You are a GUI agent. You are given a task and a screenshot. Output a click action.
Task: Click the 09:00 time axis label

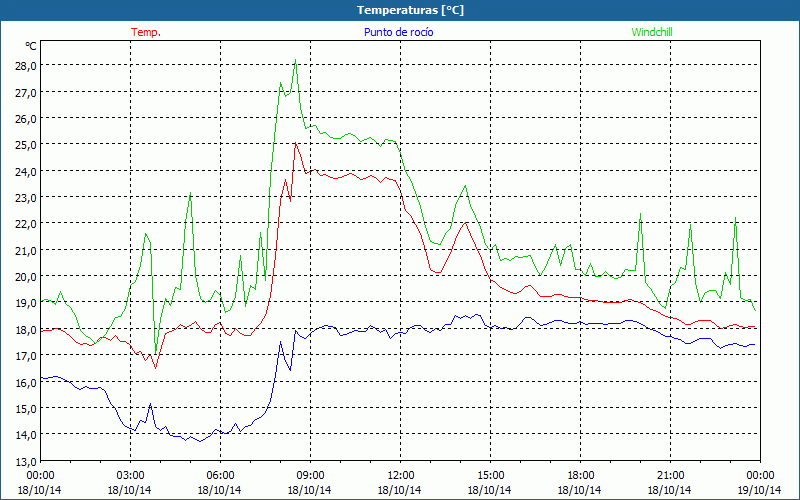pyautogui.click(x=310, y=476)
